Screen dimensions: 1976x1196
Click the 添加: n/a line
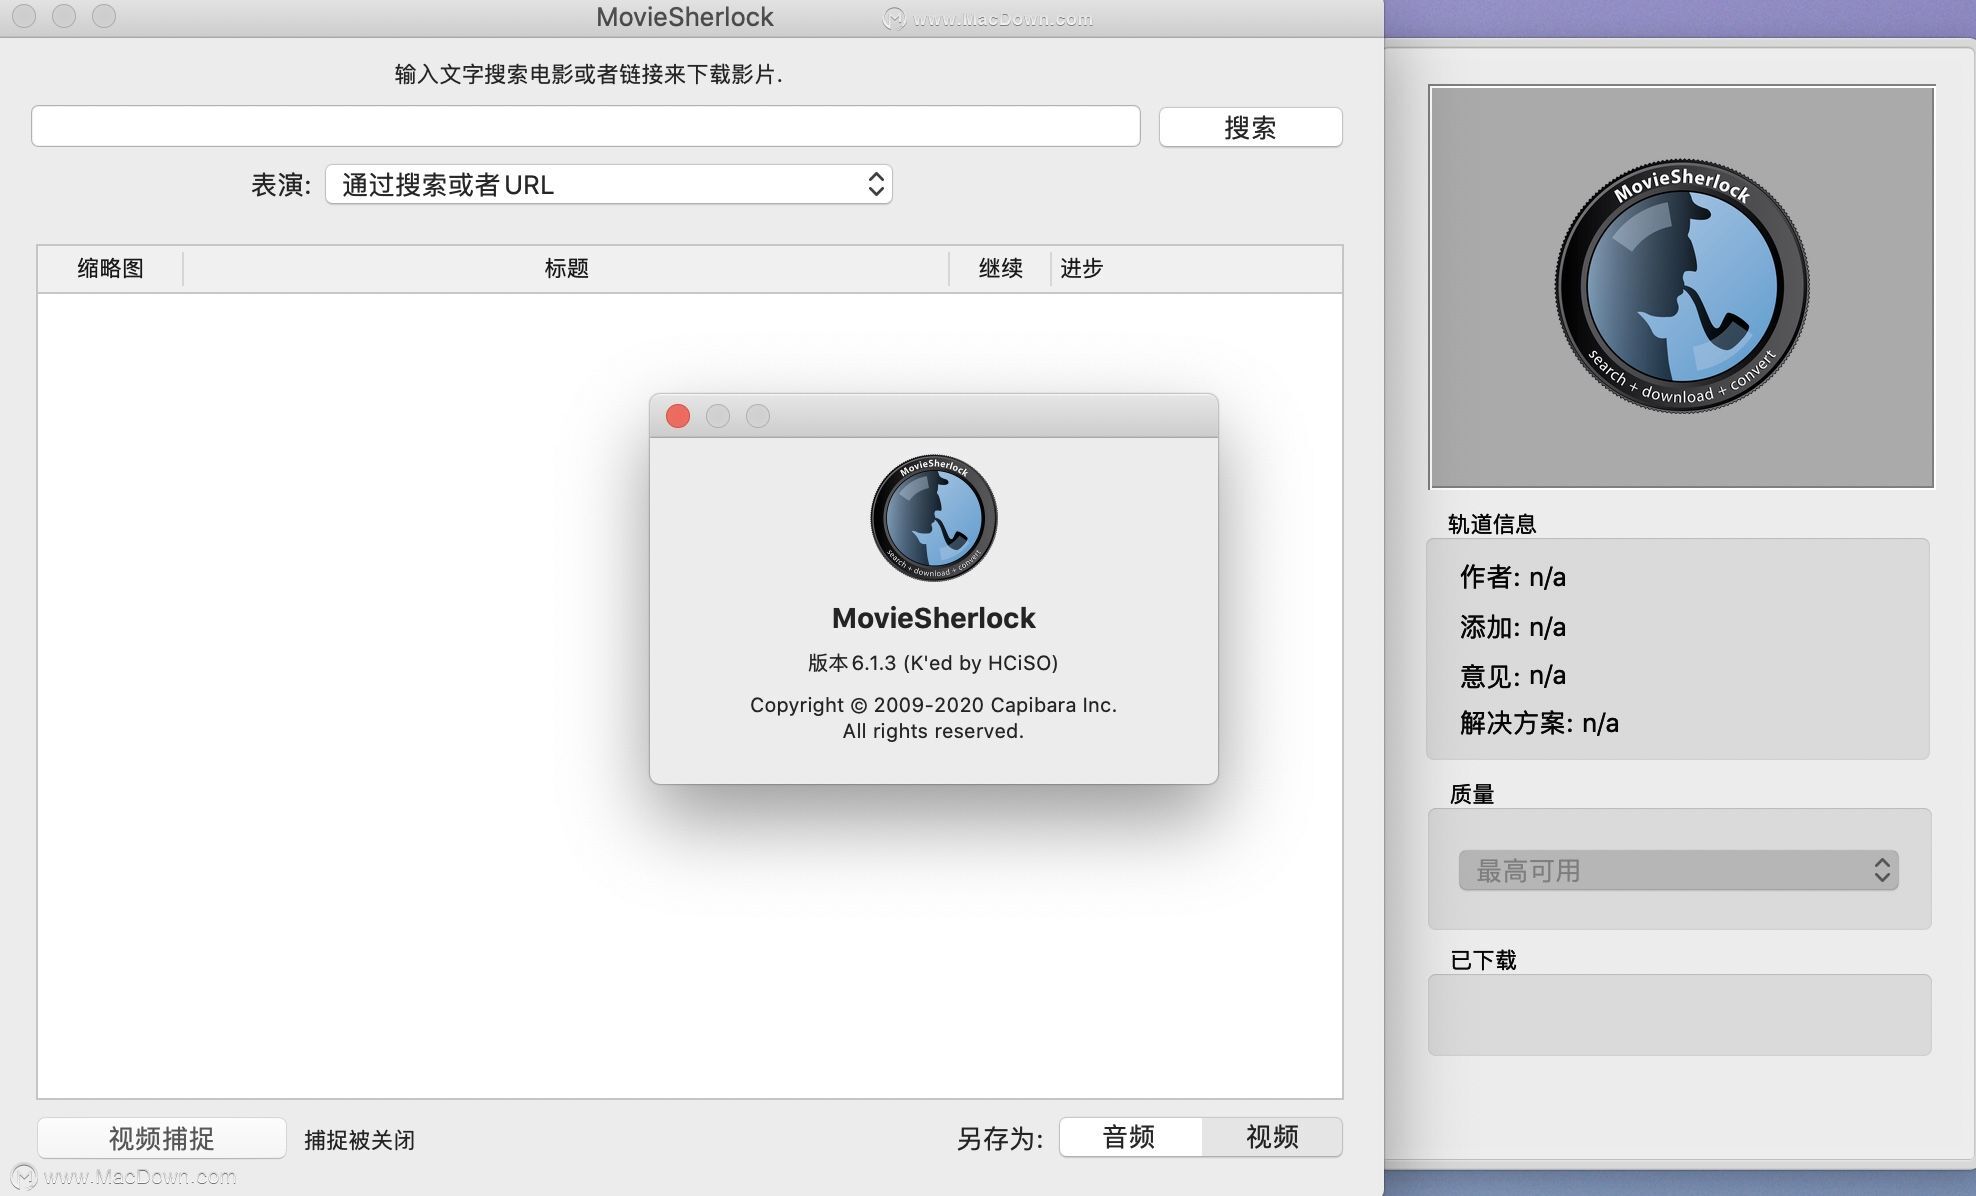tap(1513, 627)
